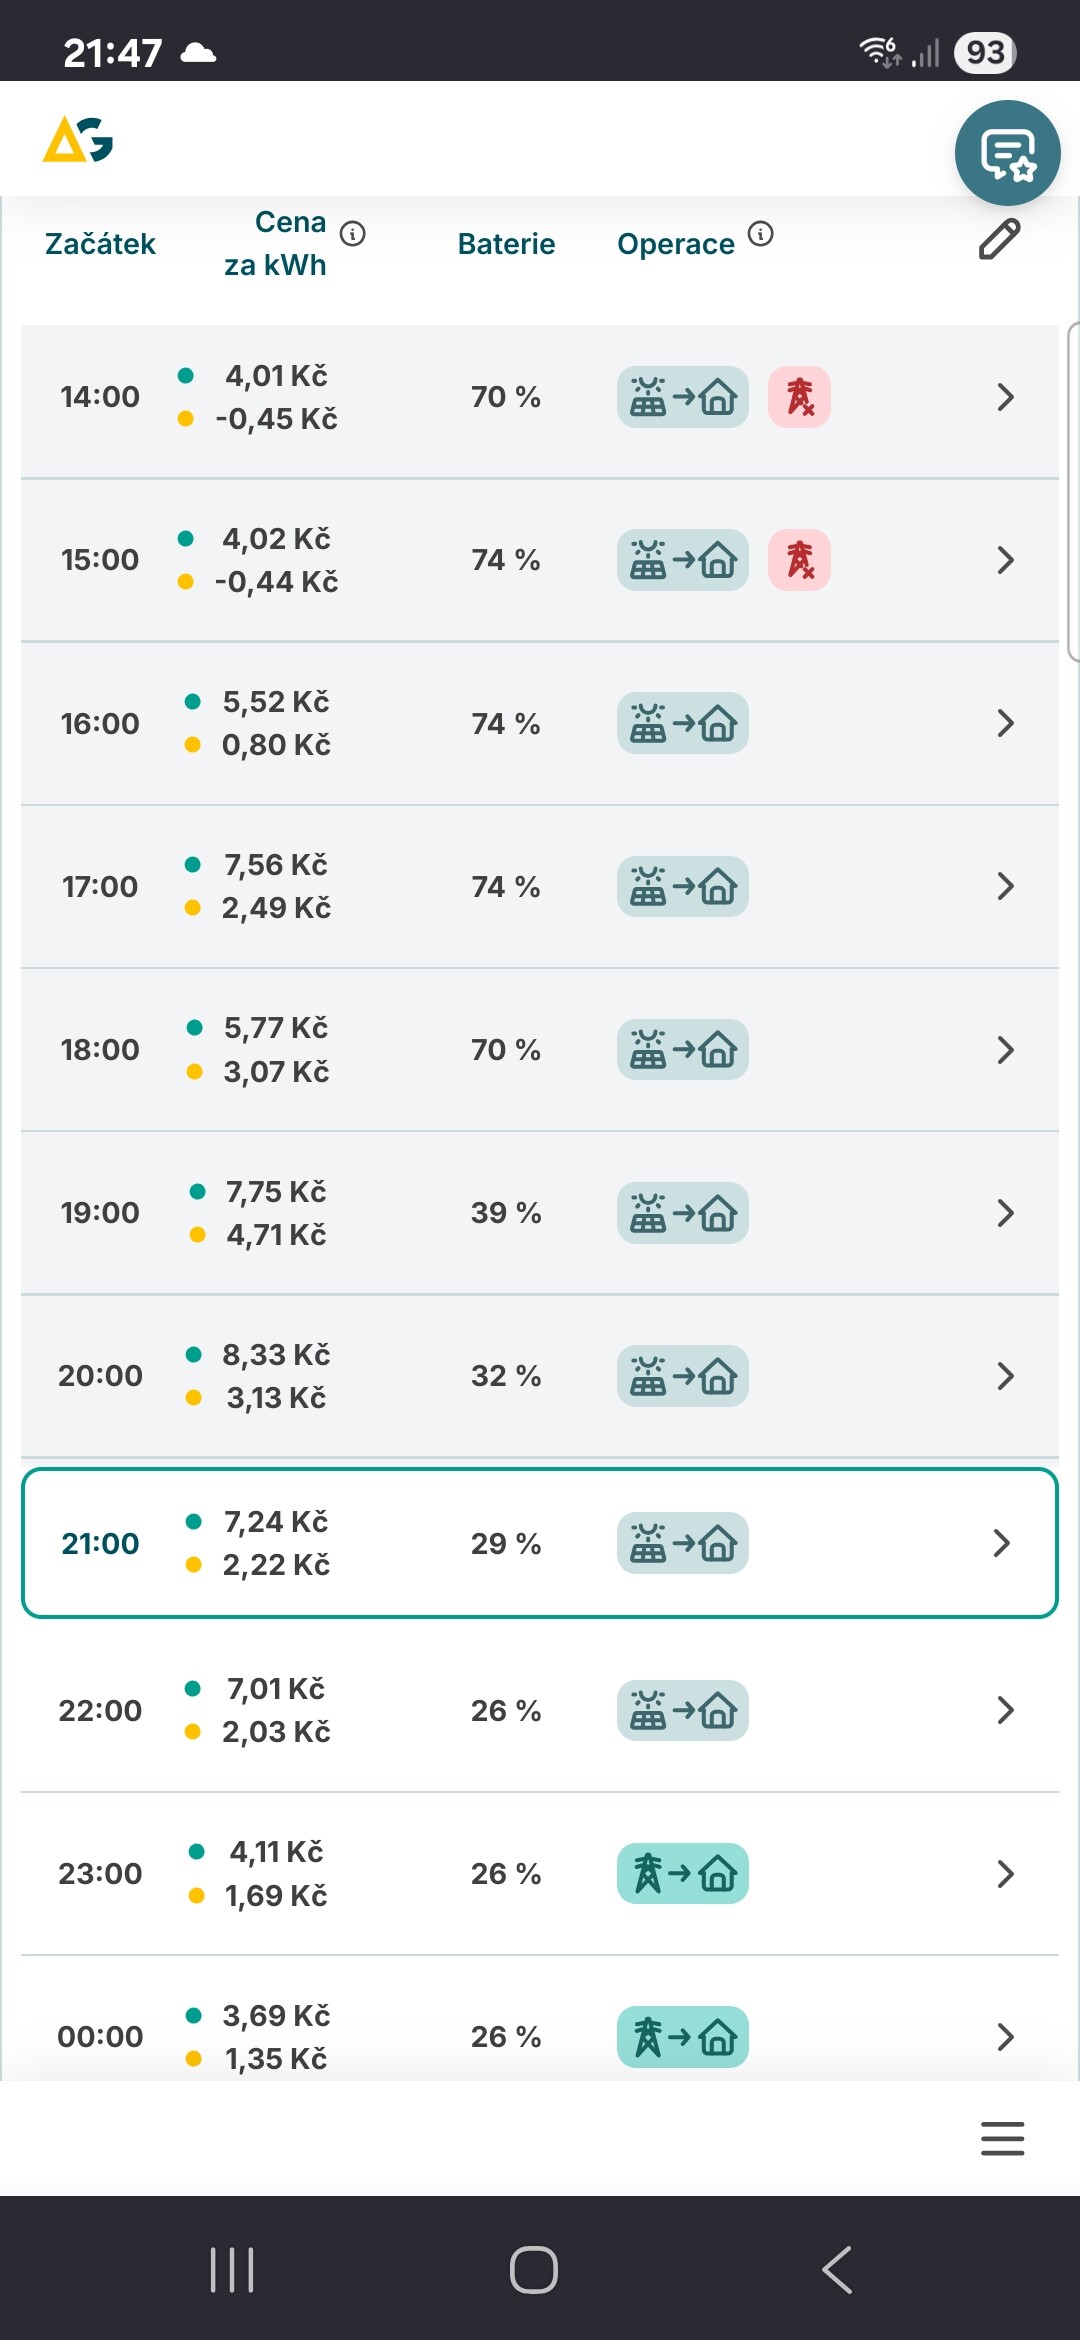
Task: Click the Baterie column header
Action: click(x=506, y=244)
